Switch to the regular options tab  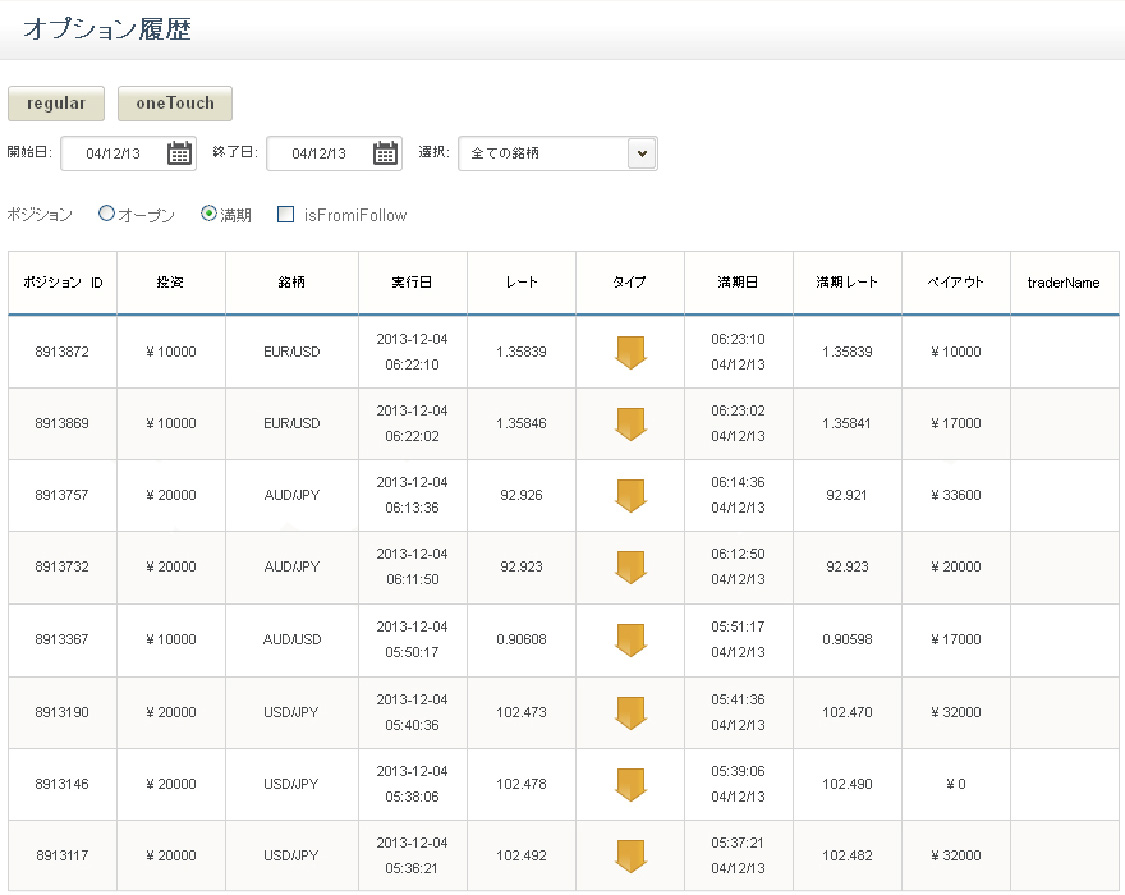click(57, 103)
